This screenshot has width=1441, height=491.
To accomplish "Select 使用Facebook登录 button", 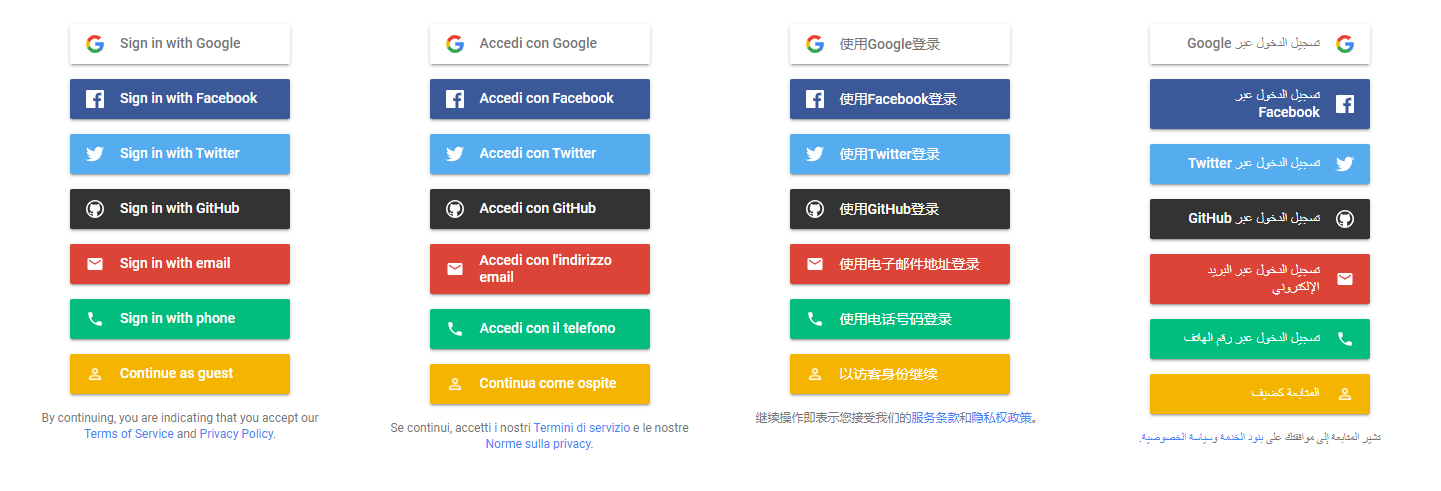I will coord(900,99).
